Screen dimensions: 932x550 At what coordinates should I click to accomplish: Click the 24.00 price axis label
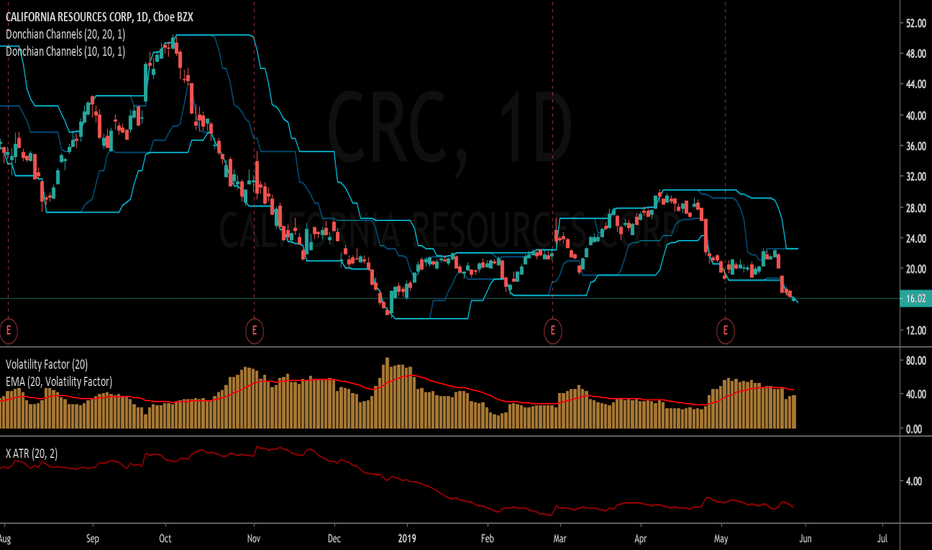pyautogui.click(x=916, y=238)
